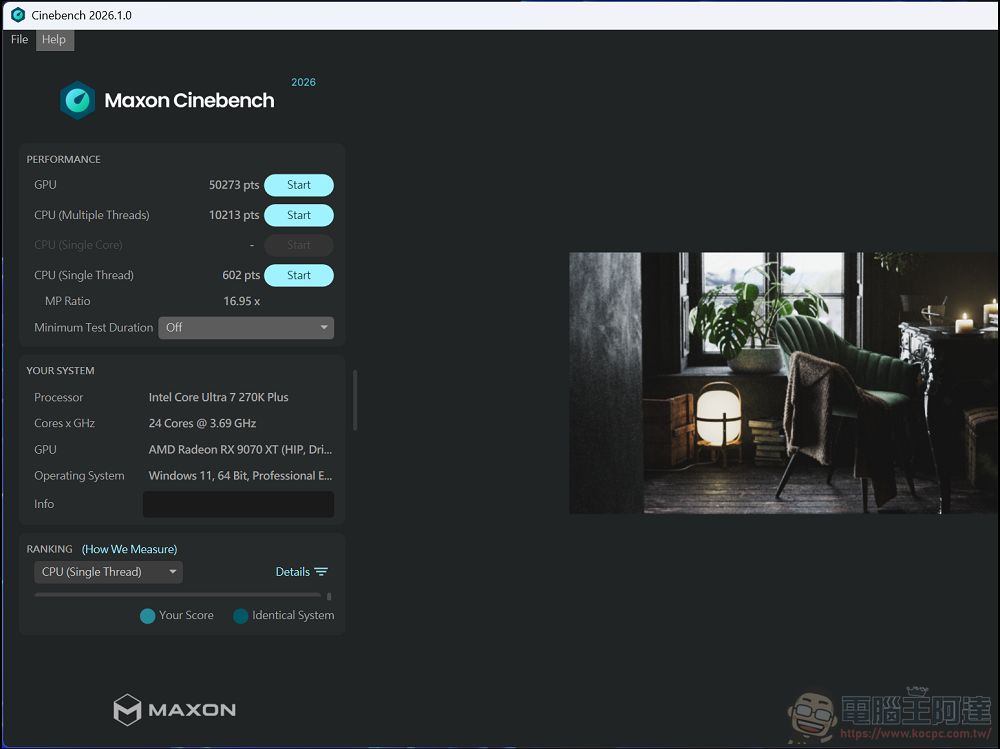The width and height of the screenshot is (1000, 749).
Task: Click the greyed-out CPU Single Core Start button
Action: (298, 245)
